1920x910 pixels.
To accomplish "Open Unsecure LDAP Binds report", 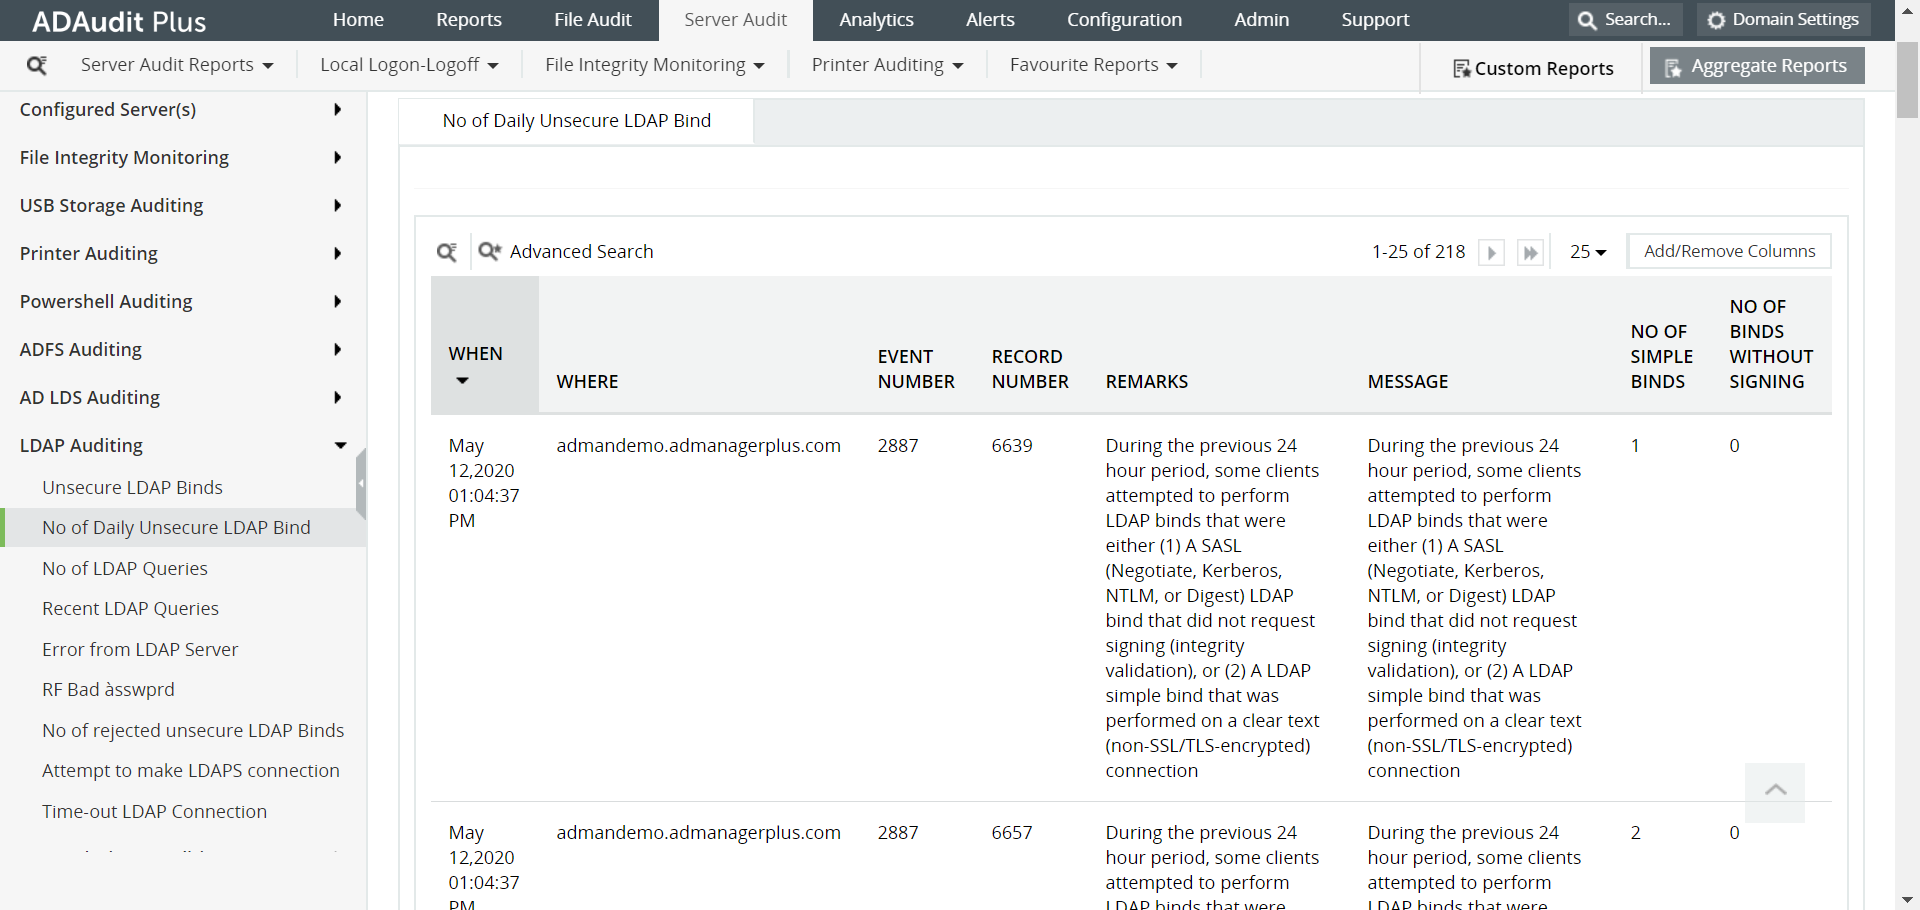I will pos(132,487).
